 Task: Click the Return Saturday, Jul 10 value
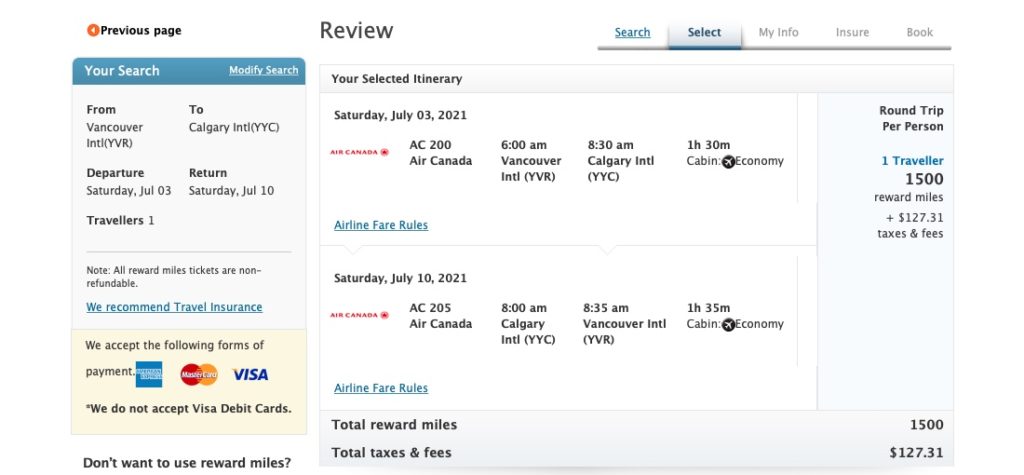point(231,191)
